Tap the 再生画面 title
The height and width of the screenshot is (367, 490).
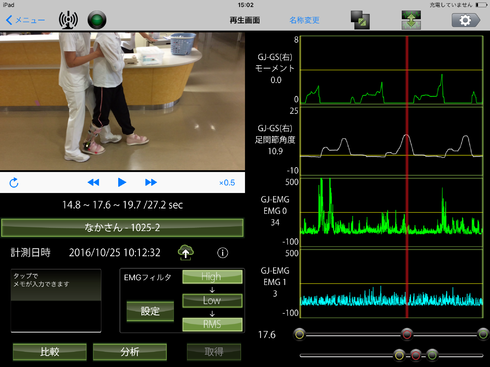(x=245, y=20)
